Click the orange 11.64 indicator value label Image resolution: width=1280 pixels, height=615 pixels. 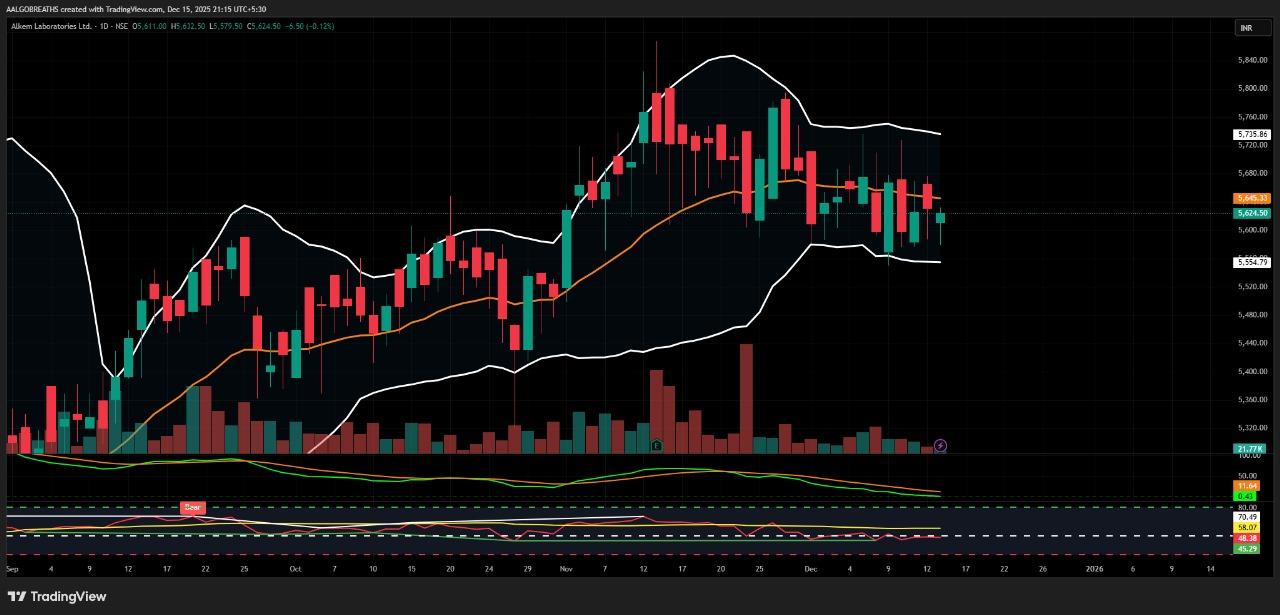1247,486
